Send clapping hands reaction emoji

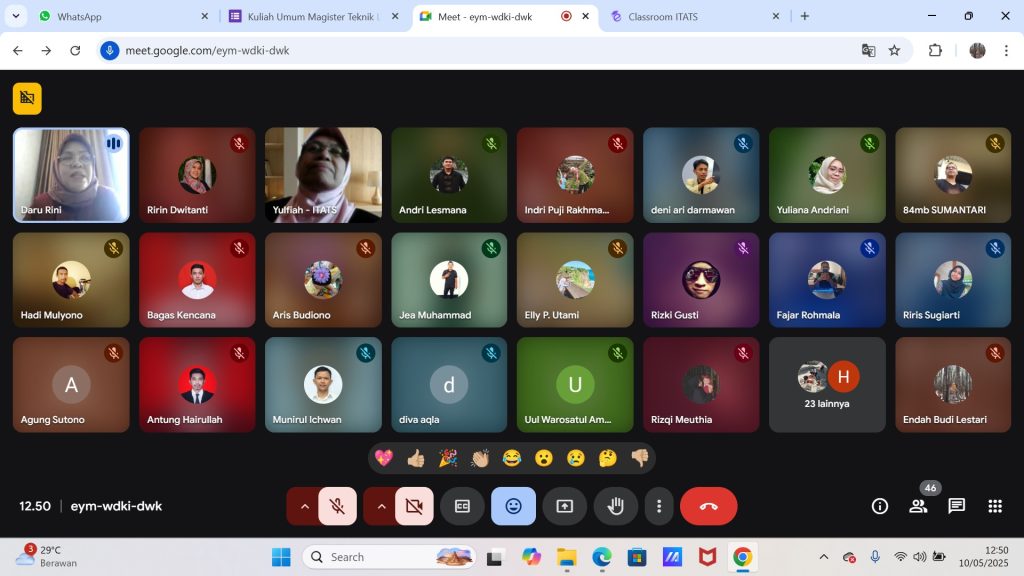click(x=480, y=458)
